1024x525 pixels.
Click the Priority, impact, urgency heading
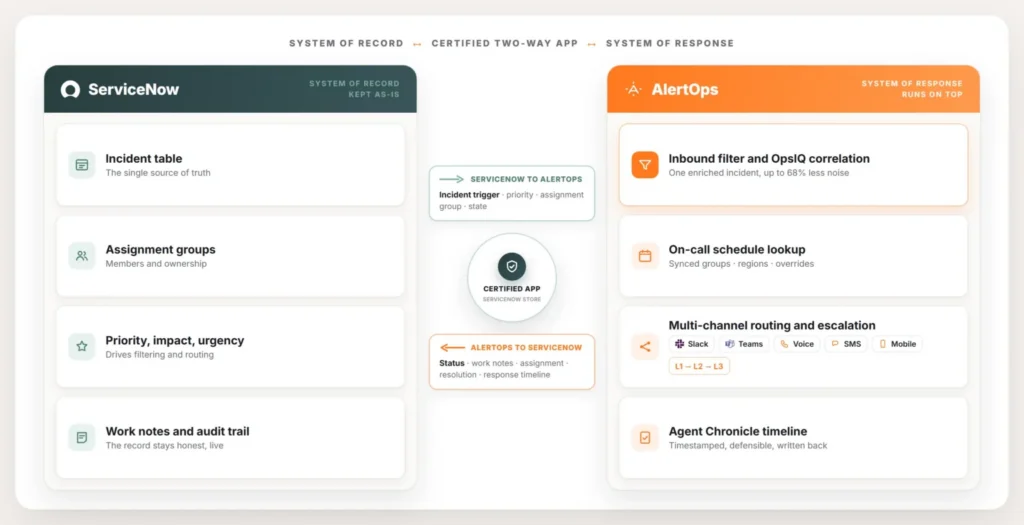click(x=175, y=340)
